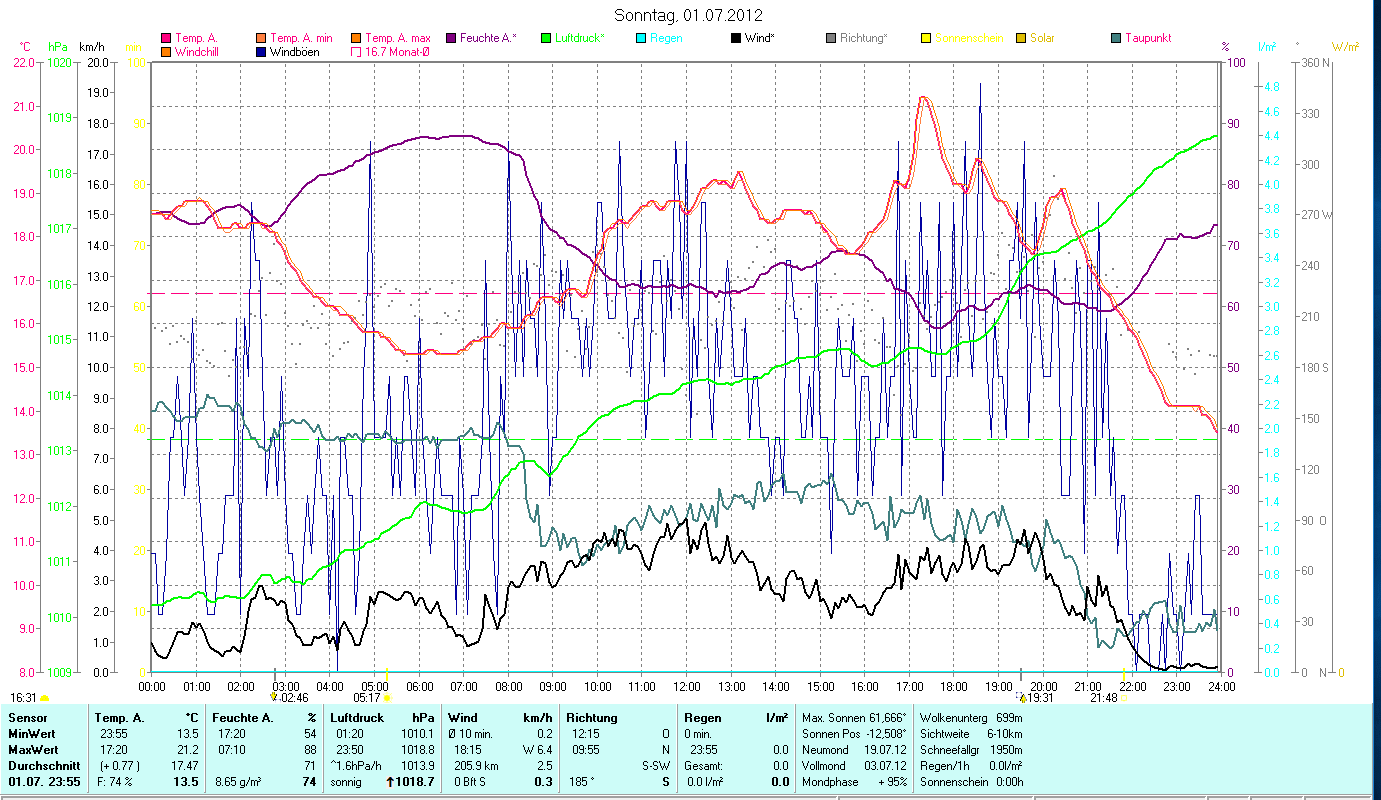Click the 06:00 time axis label
Screen dimensions: 1381x800
419,686
